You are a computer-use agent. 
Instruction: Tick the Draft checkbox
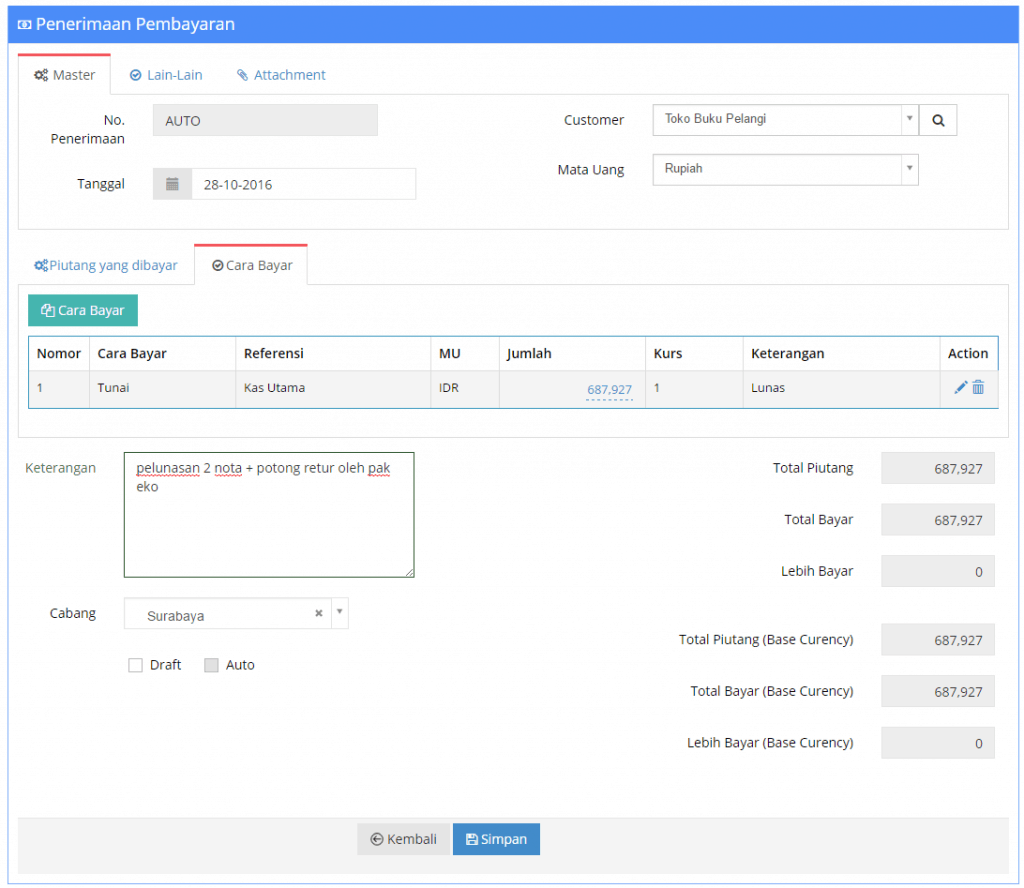click(135, 665)
